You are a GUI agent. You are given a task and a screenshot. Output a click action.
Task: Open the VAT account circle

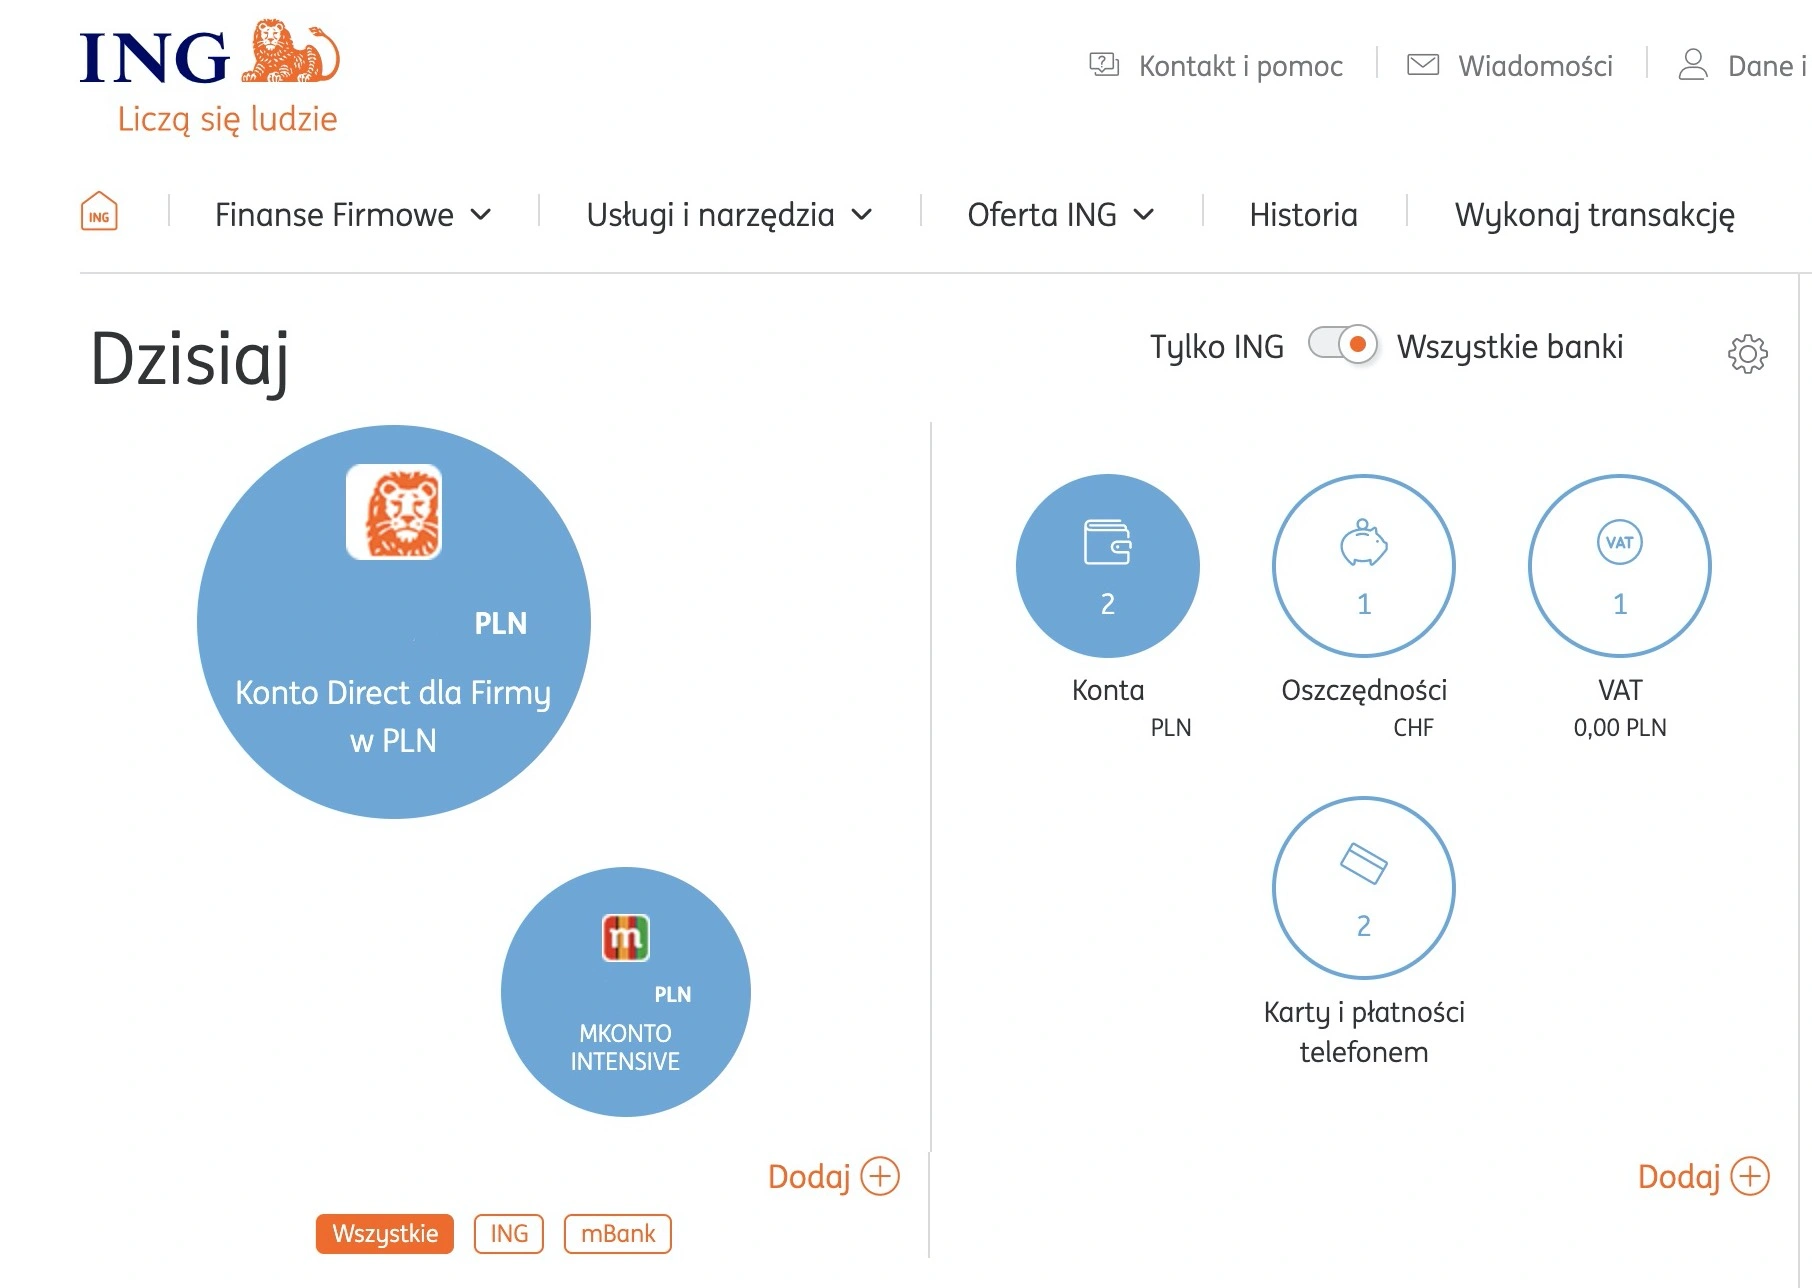1619,566
